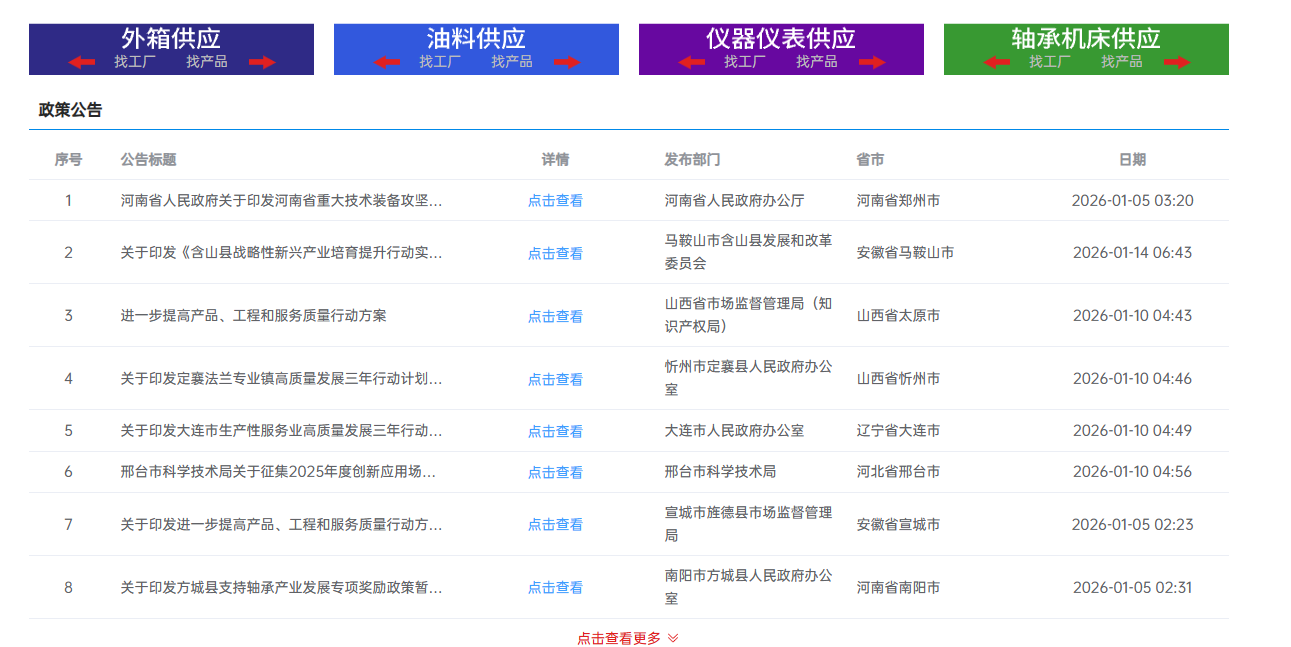Click right red arrow in 仪器仪表供应 banner
The width and height of the screenshot is (1291, 647).
click(872, 62)
